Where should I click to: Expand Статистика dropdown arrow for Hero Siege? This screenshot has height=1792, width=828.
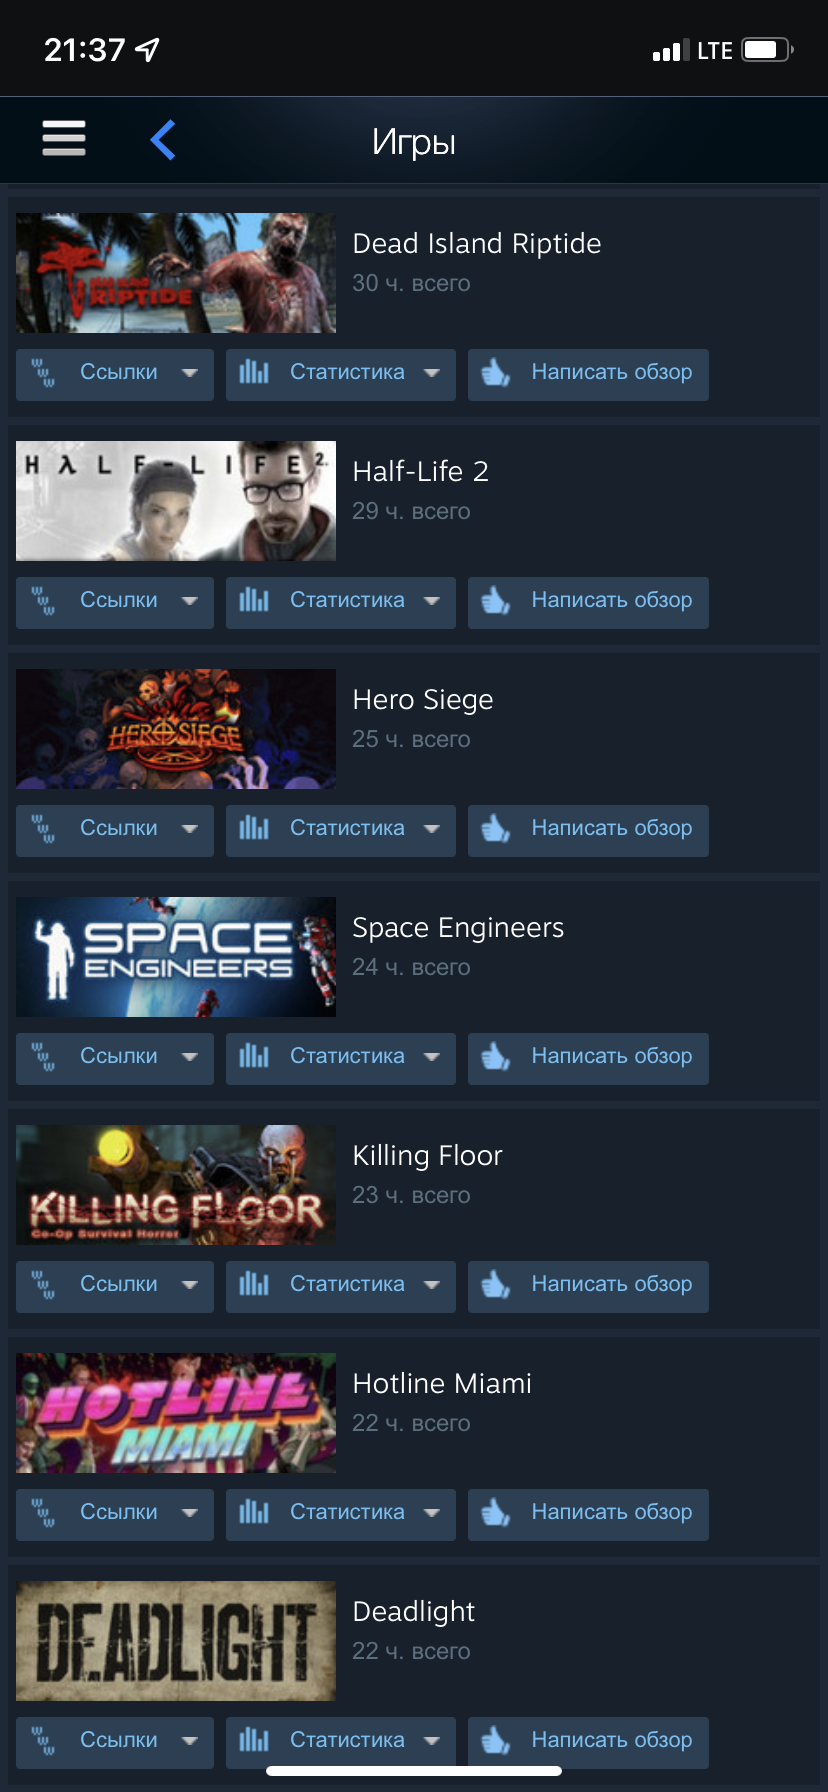tap(432, 829)
